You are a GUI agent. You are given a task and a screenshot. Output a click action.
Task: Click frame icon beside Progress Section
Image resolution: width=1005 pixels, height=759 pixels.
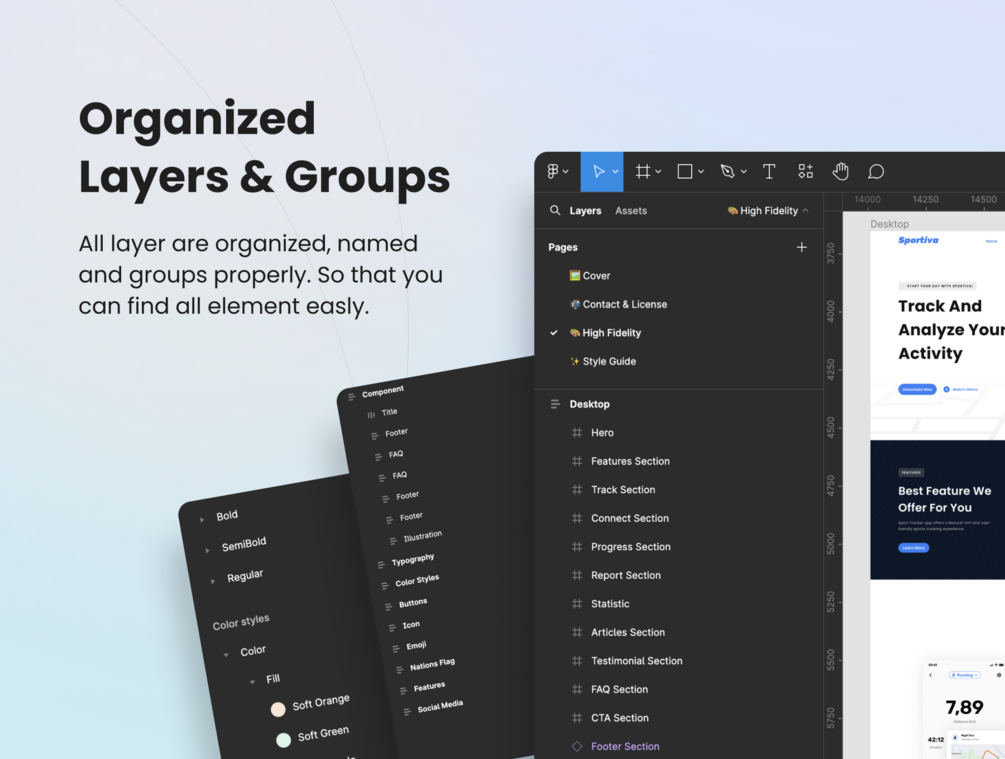coord(577,547)
